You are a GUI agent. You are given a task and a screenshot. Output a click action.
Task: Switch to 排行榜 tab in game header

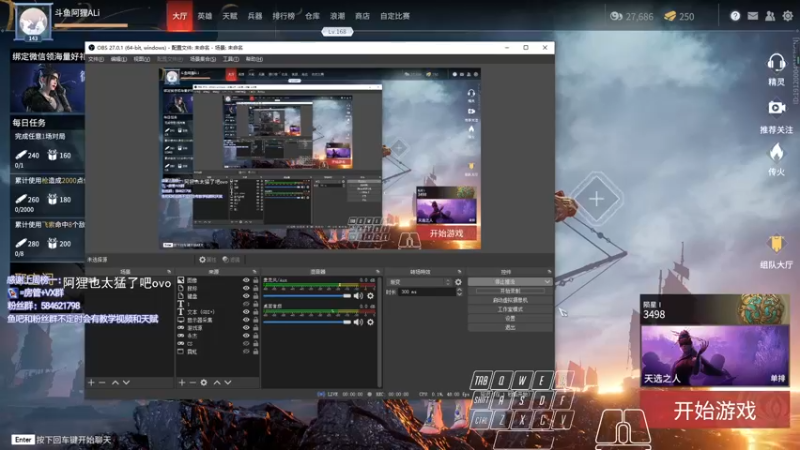[x=283, y=16]
